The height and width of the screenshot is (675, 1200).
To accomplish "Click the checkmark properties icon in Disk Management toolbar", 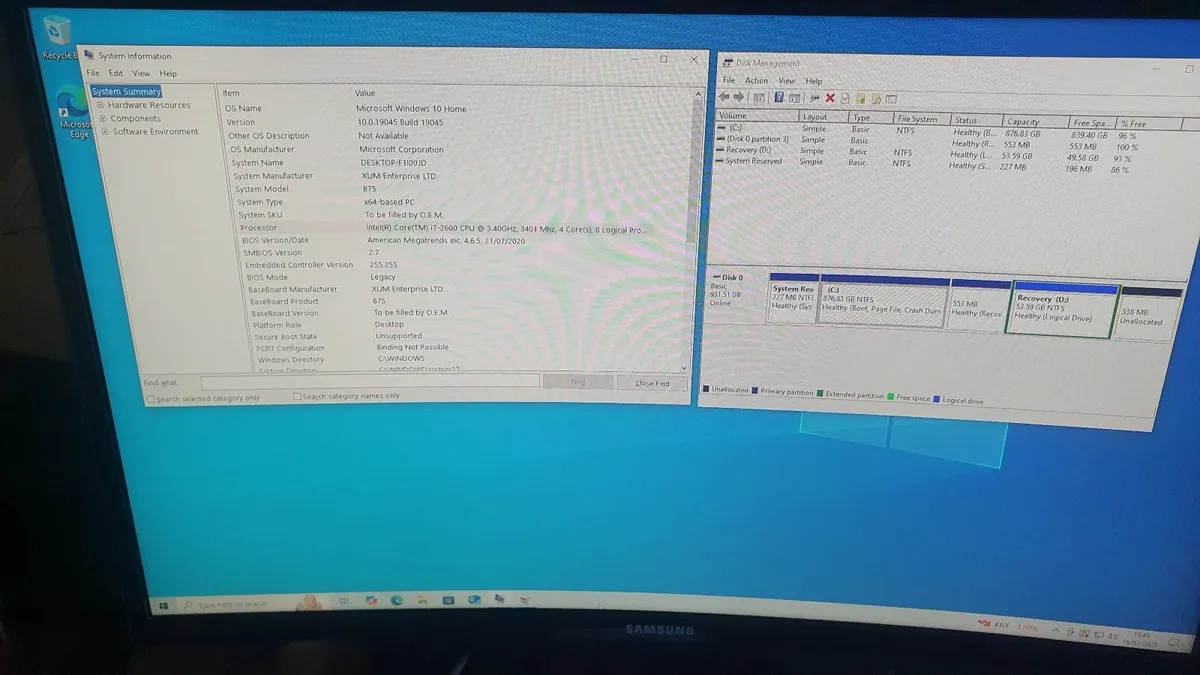I will (x=845, y=98).
